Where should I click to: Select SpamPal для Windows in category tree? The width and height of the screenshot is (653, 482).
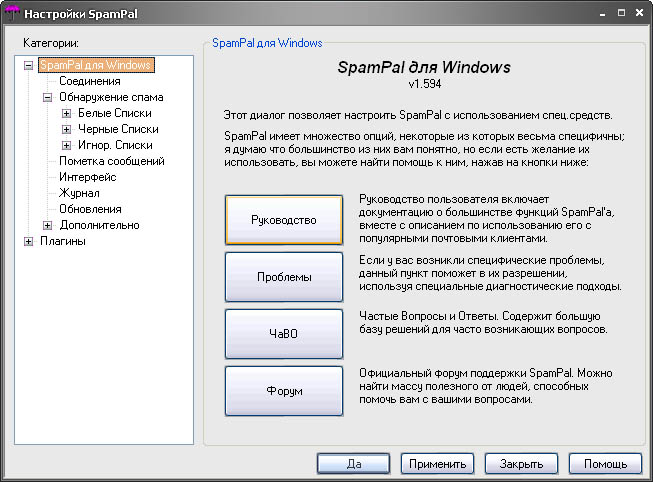96,65
